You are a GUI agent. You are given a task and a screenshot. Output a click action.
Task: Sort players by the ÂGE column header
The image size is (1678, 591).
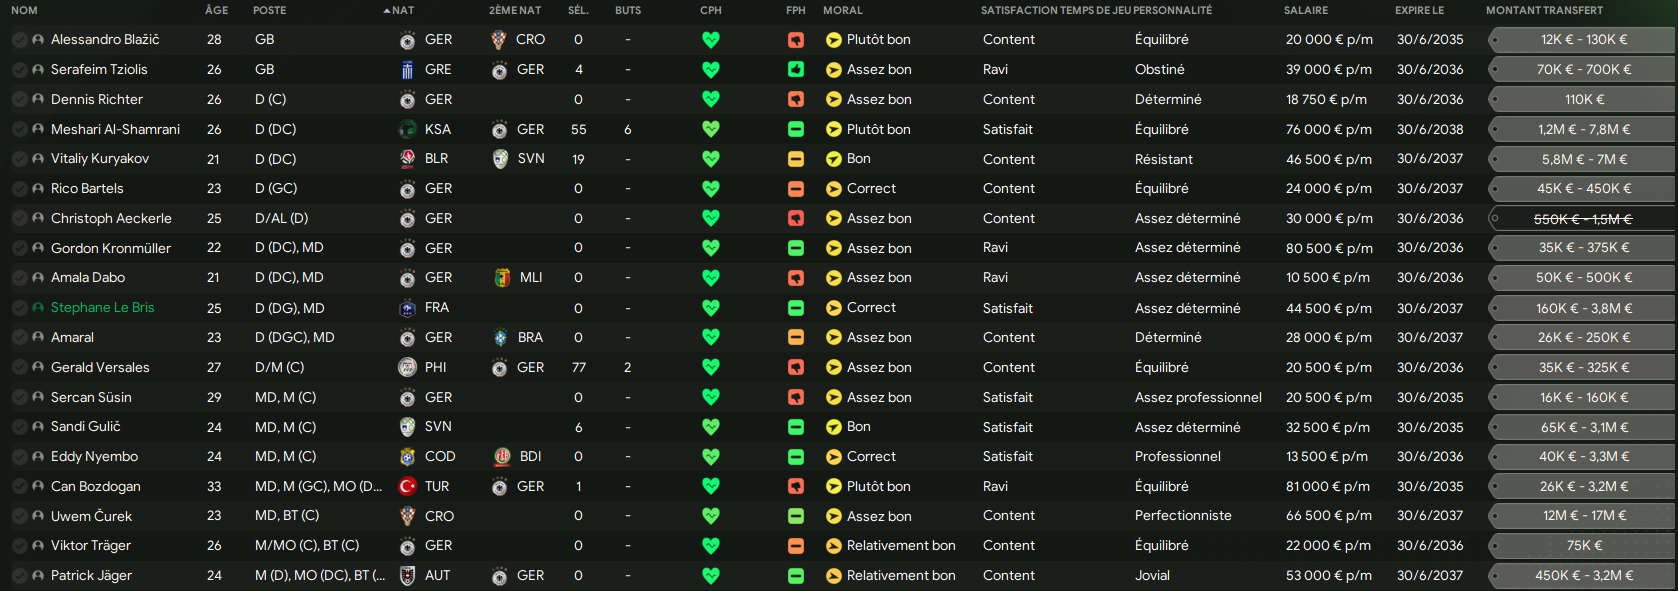216,10
